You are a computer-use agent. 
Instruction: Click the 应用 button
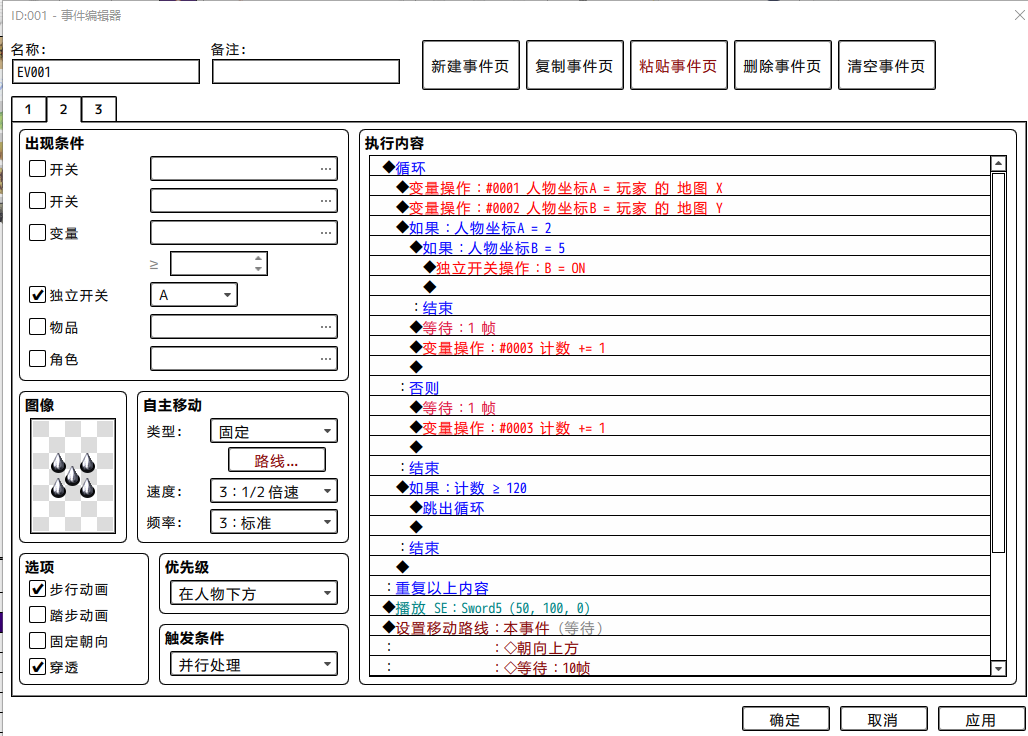981,719
